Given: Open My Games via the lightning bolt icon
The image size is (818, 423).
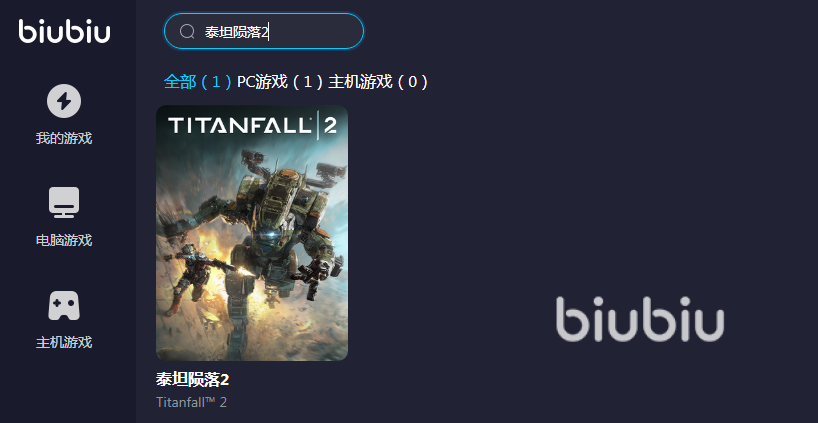Looking at the screenshot, I should point(64,101).
